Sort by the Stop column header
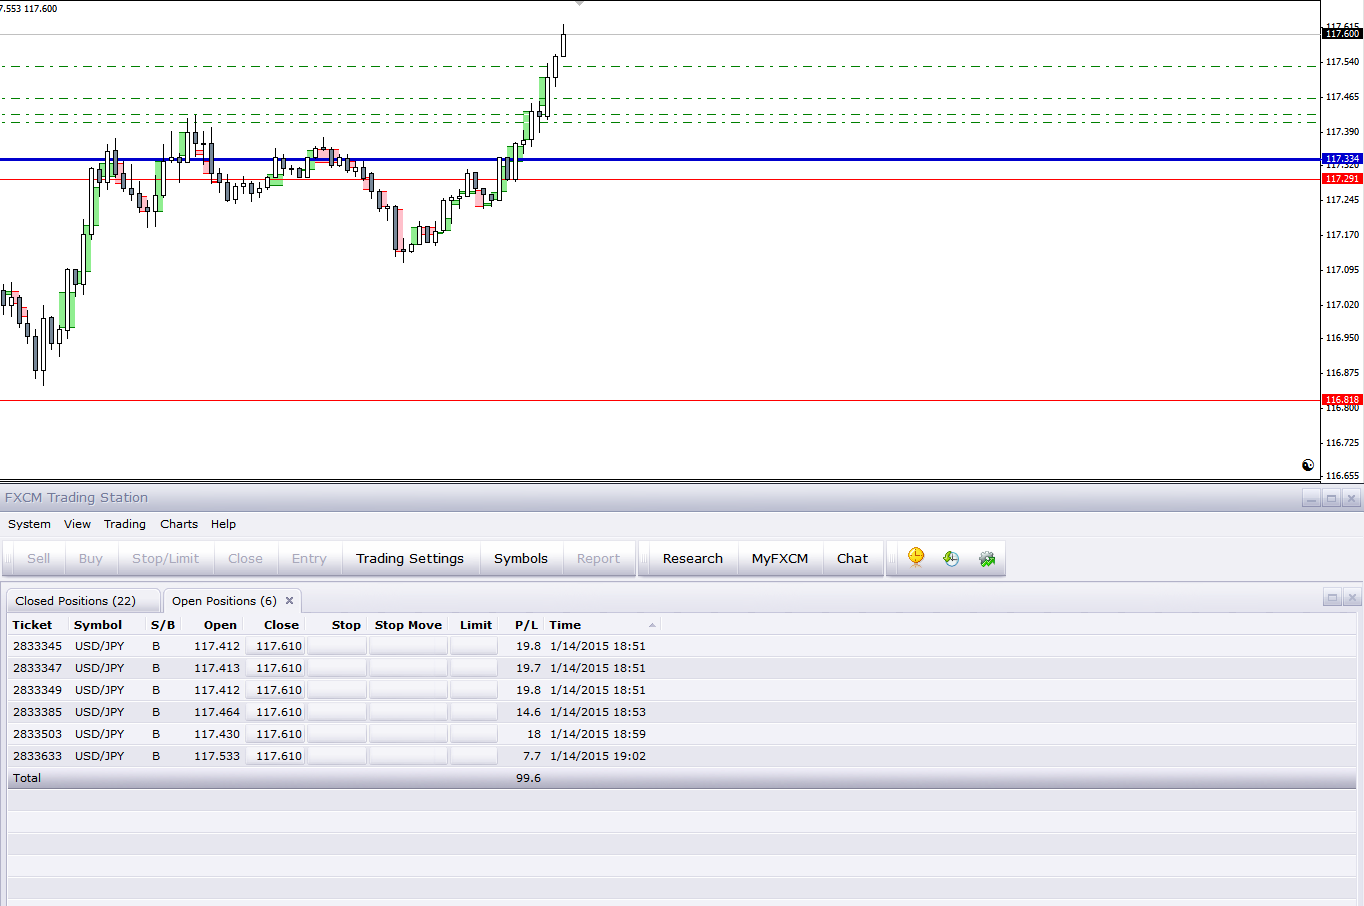The image size is (1364, 906). click(346, 625)
